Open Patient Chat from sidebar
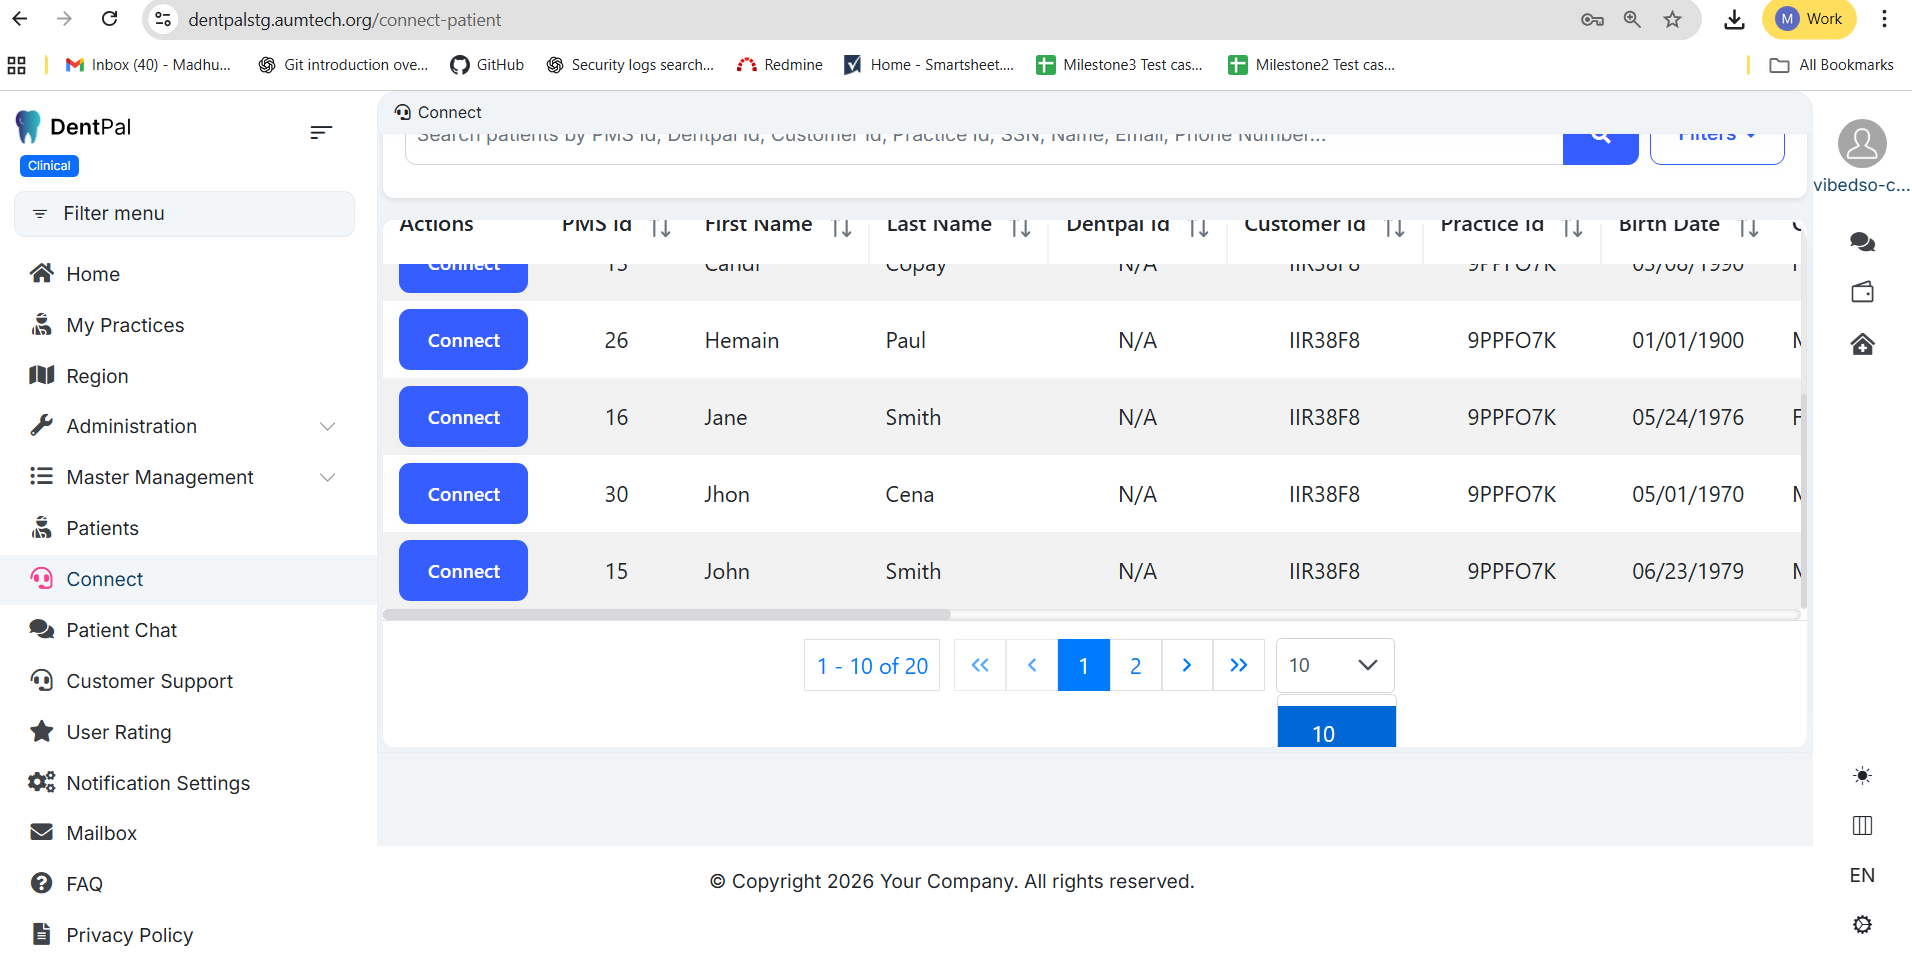Screen dimensions: 1912x966 pyautogui.click(x=121, y=630)
